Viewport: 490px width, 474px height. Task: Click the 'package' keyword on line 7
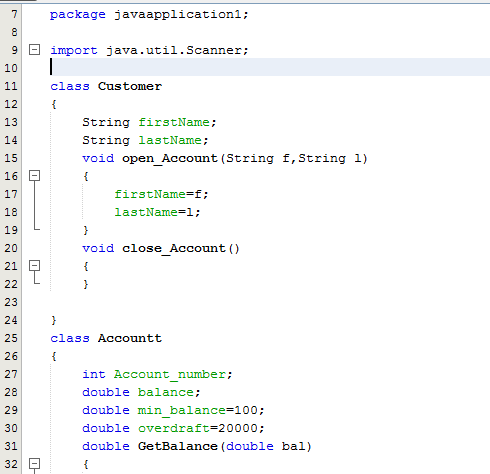[x=78, y=15]
